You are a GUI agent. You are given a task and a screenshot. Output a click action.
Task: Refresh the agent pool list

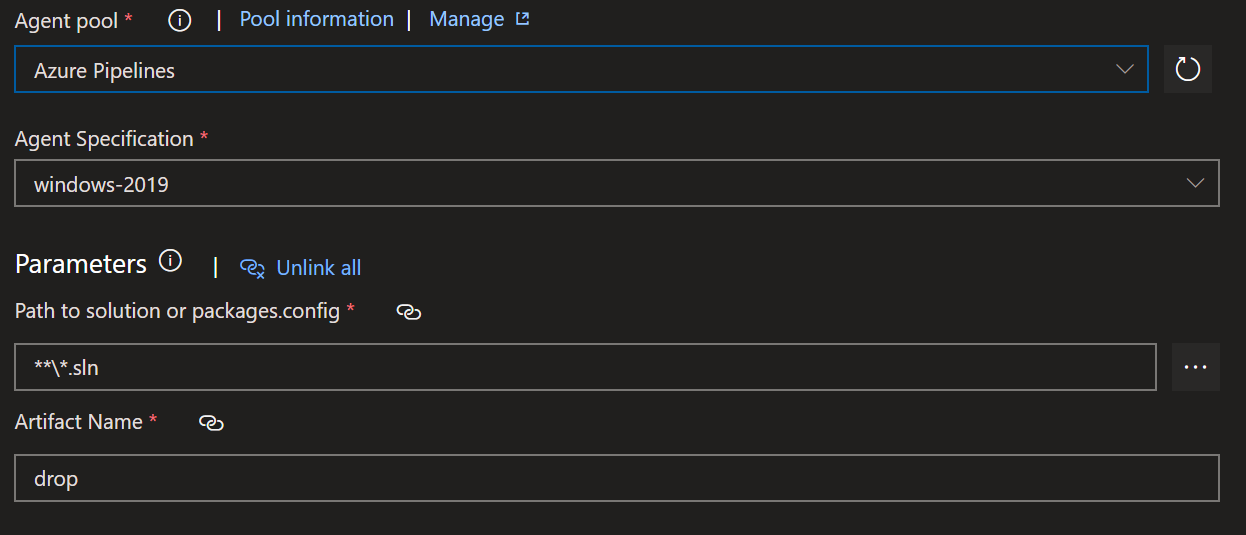click(x=1187, y=69)
